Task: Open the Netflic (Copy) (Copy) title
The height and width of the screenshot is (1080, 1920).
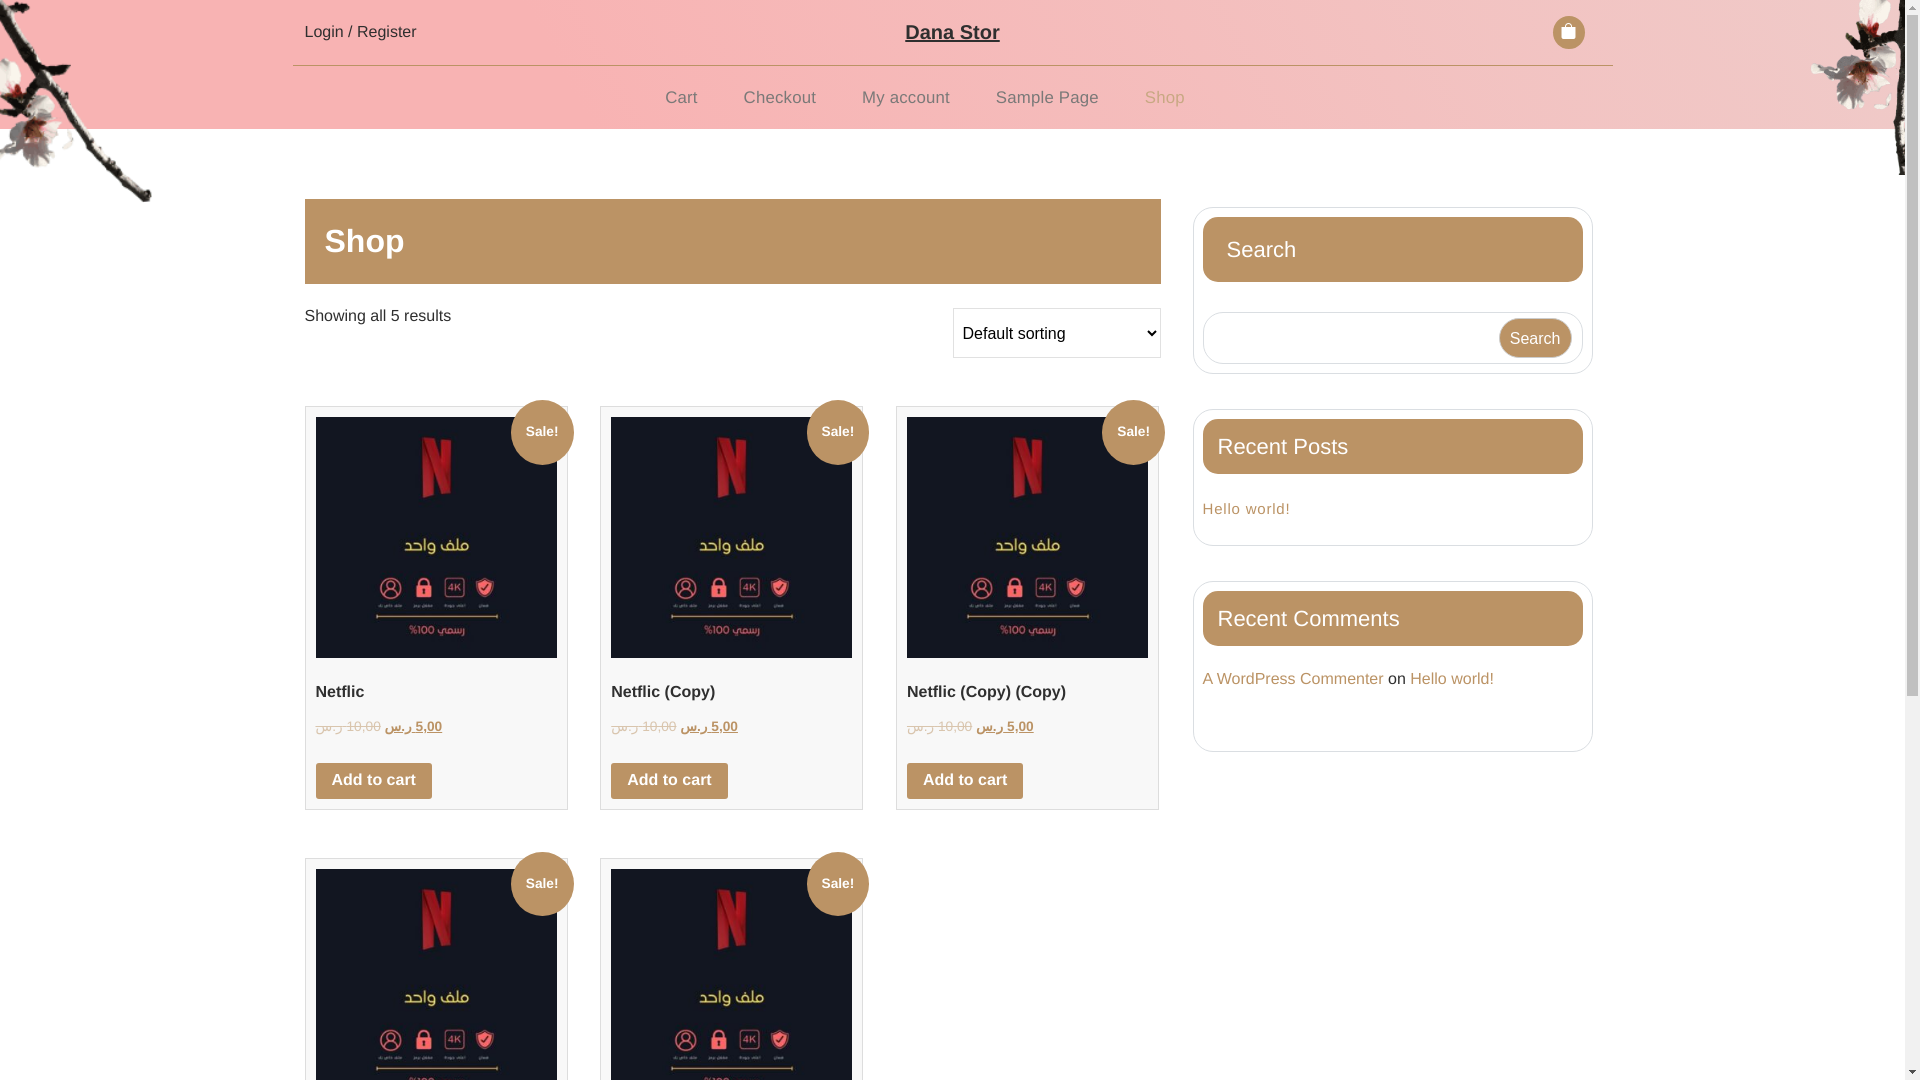Action: pos(986,692)
